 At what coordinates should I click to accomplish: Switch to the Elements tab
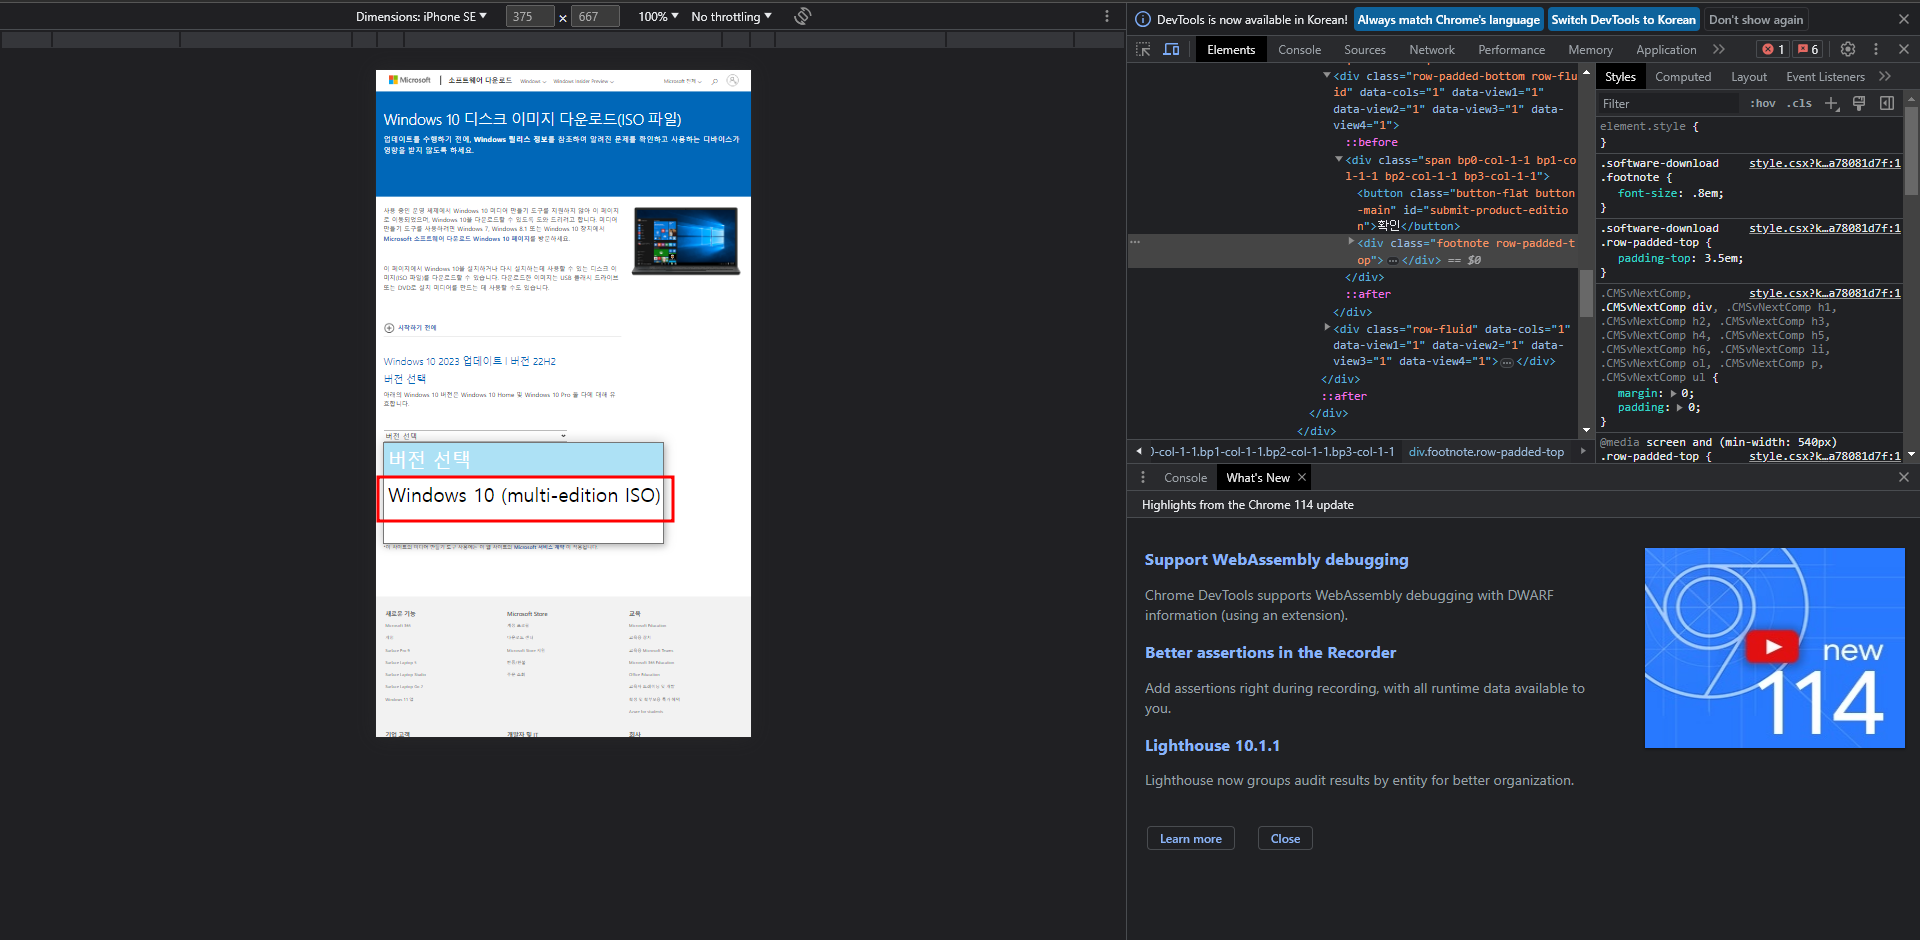[x=1231, y=49]
